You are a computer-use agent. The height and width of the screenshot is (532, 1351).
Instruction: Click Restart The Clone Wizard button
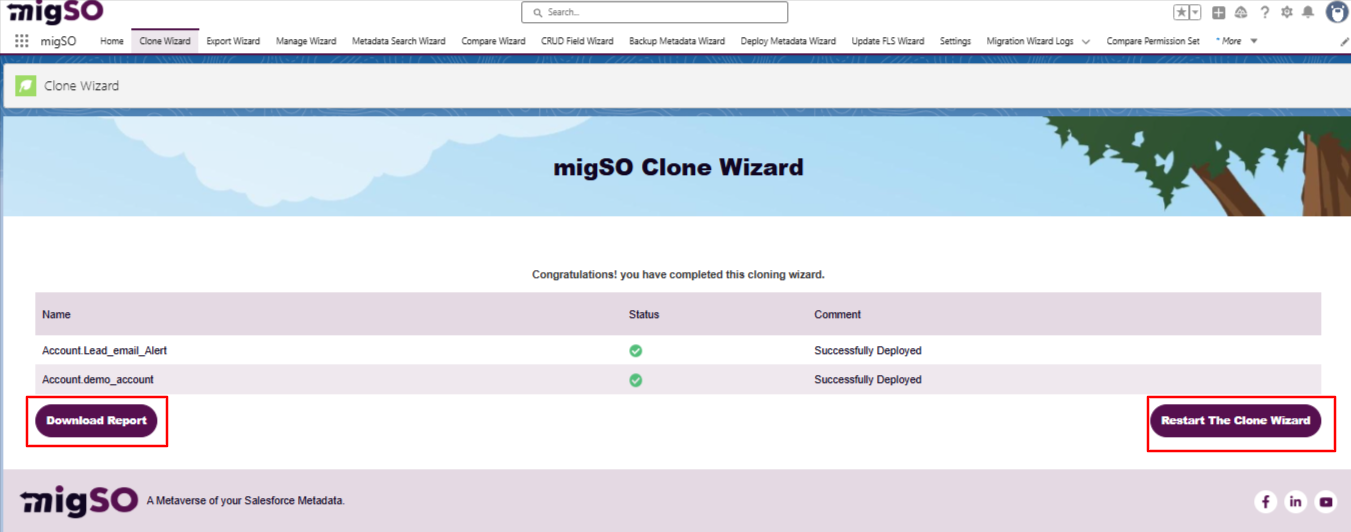tap(1235, 421)
